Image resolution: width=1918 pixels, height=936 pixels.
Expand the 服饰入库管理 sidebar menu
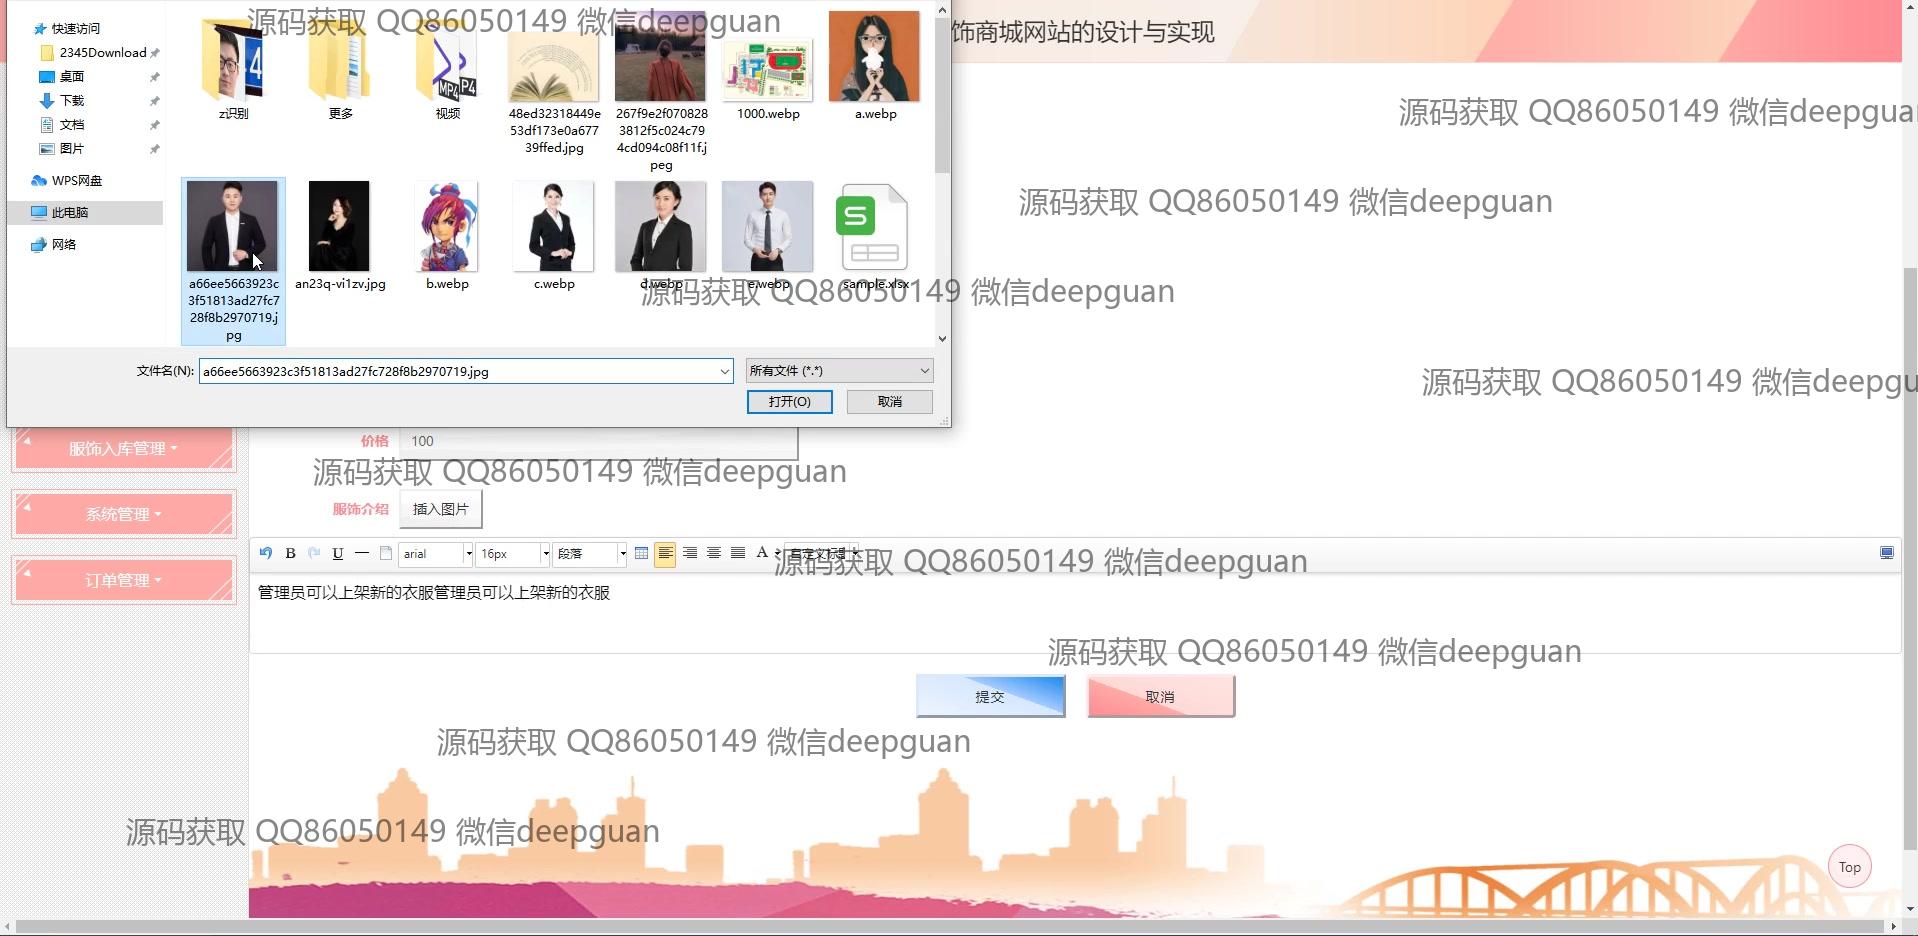pos(123,449)
